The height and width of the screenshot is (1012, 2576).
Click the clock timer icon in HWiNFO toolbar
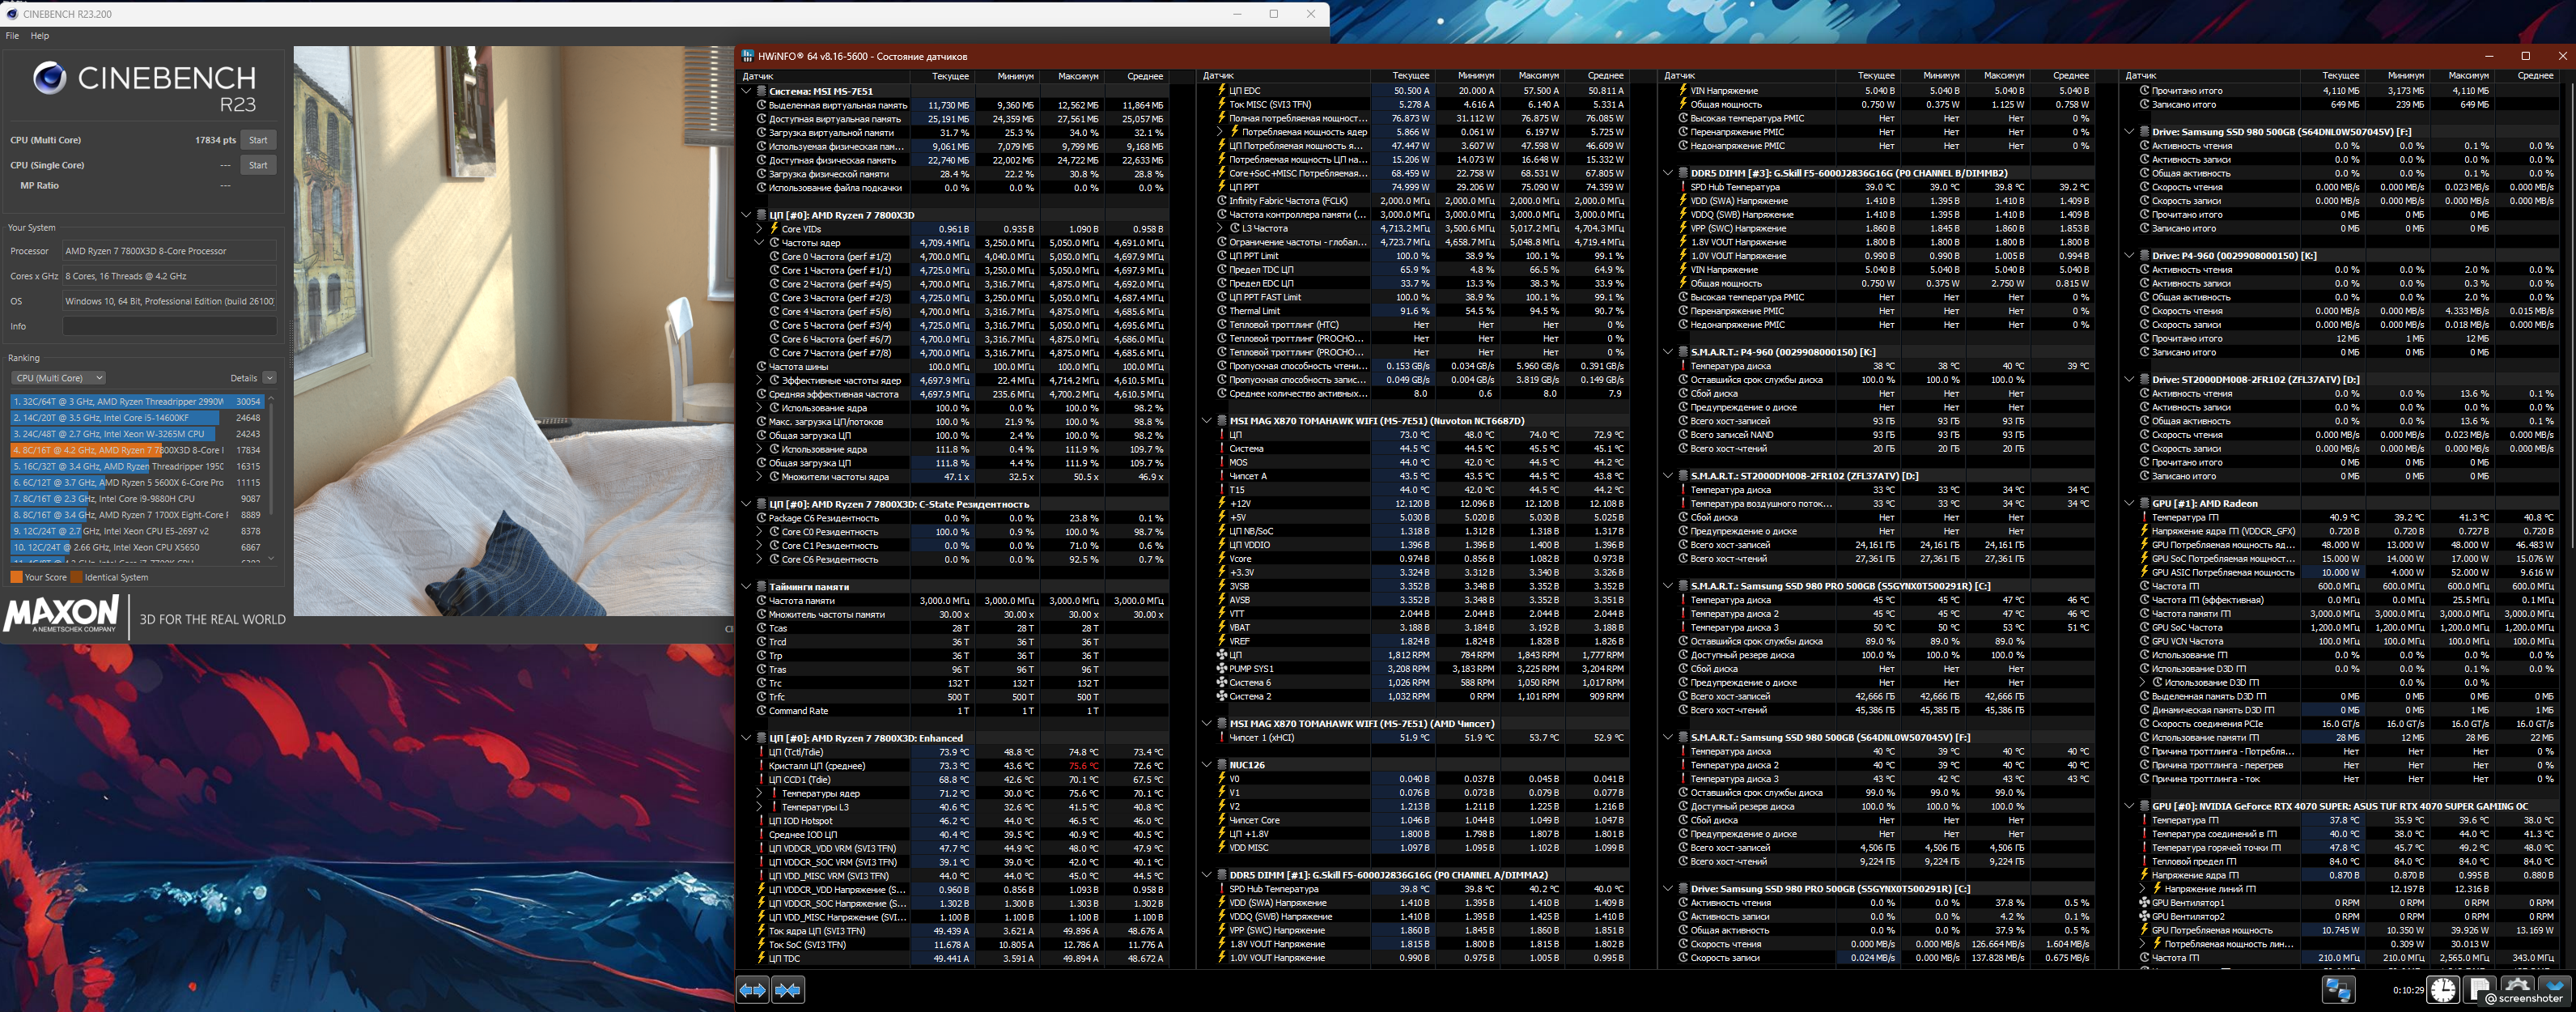[x=2444, y=990]
